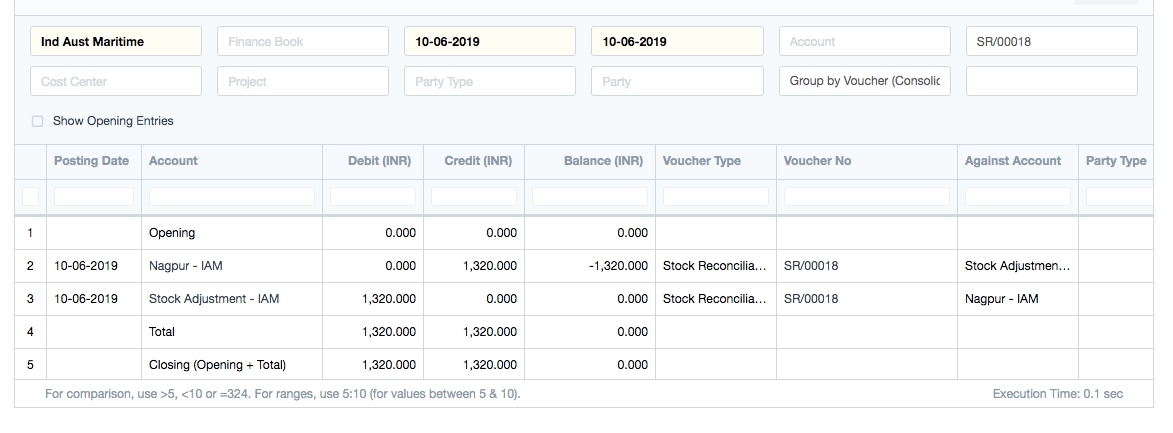This screenshot has height=433, width=1173.
Task: Open the From Date field picker
Action: (x=489, y=42)
